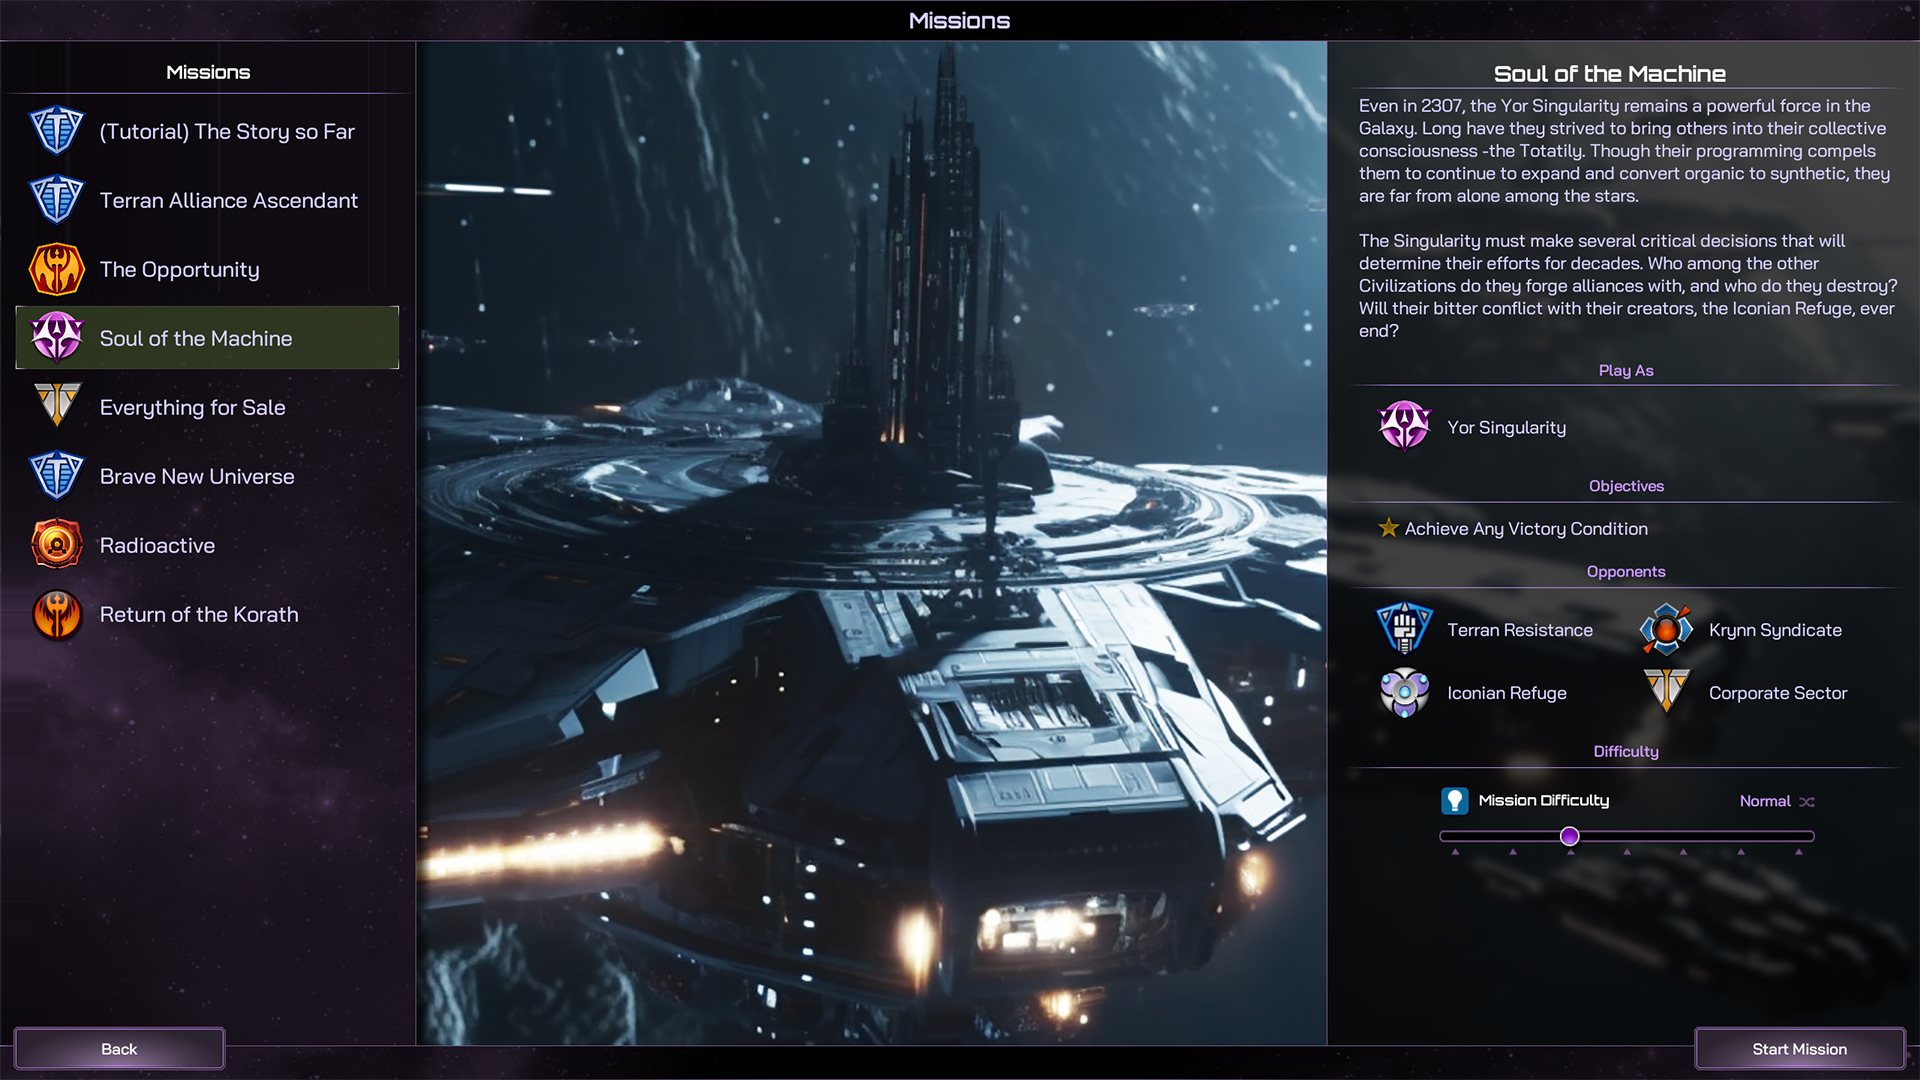Click the rightmost difficulty slider tick mark
Screen dimensions: 1920x1080
(x=1798, y=852)
